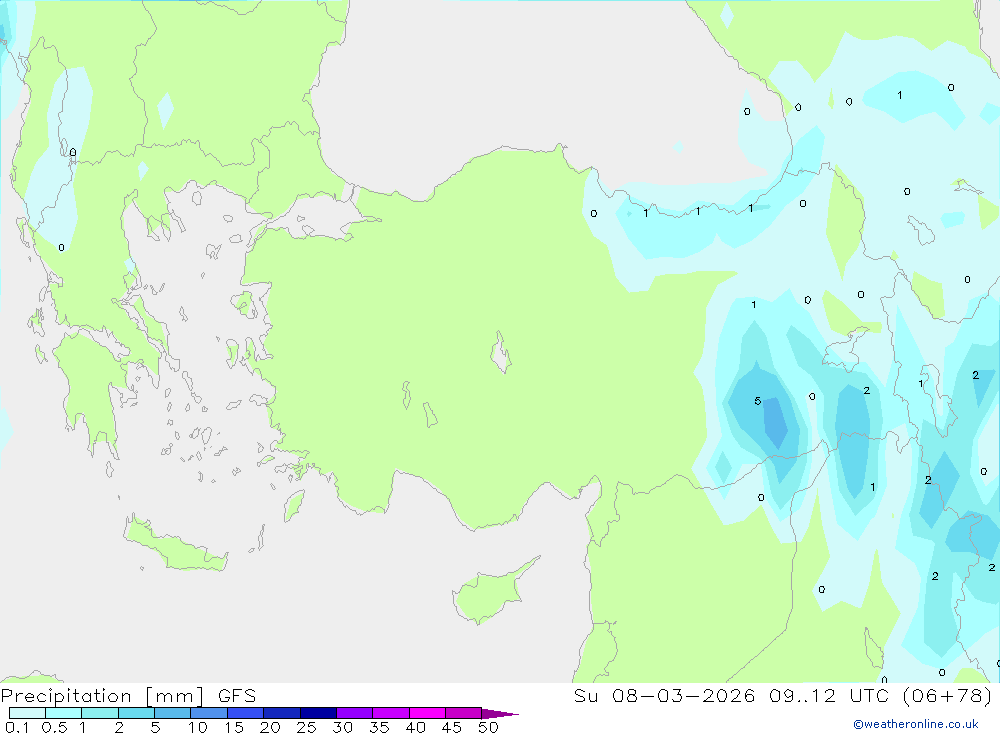Screen dimensions: 1000x733
Task: Click the 25–30 mm navy legend swatch
Action: pyautogui.click(x=318, y=713)
